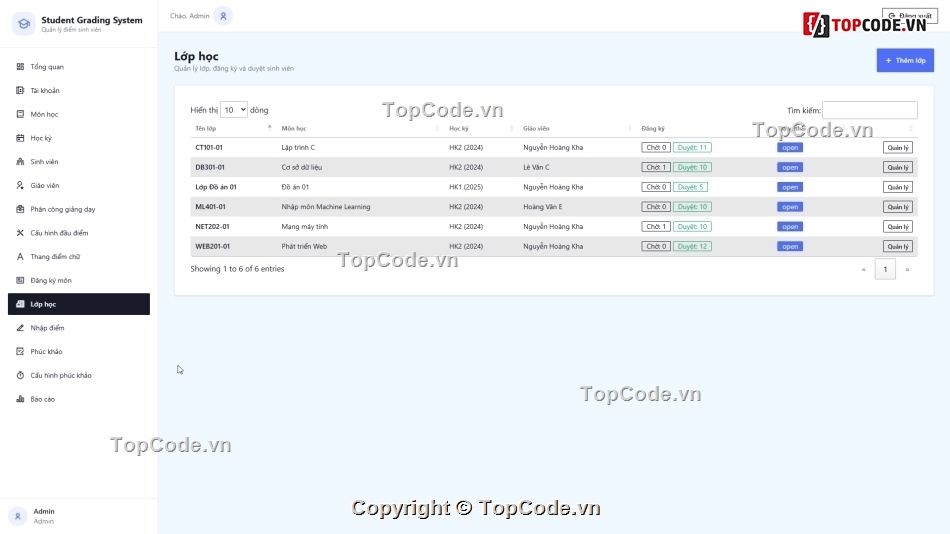Click the Môn học book icon

pyautogui.click(x=20, y=114)
